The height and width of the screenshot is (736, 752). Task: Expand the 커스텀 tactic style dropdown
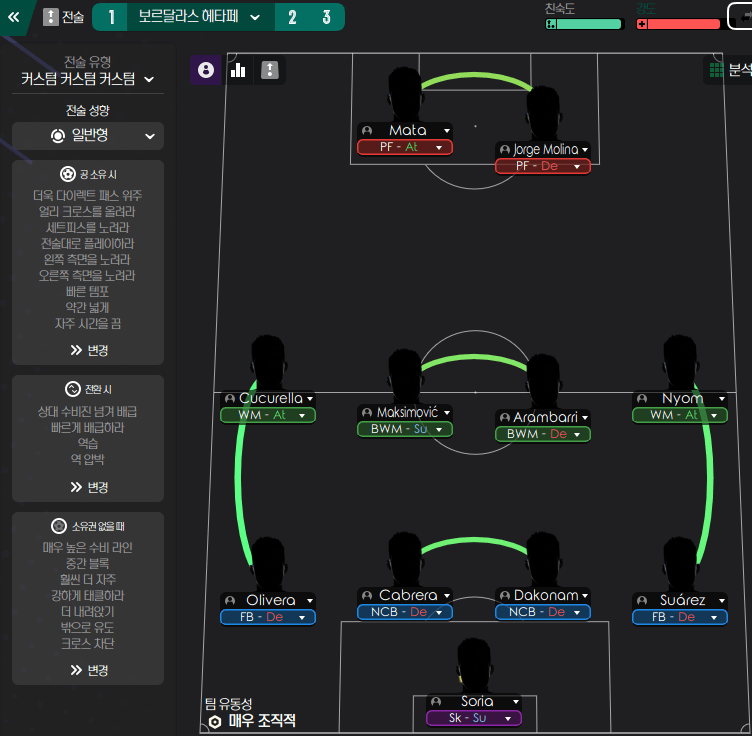[88, 79]
